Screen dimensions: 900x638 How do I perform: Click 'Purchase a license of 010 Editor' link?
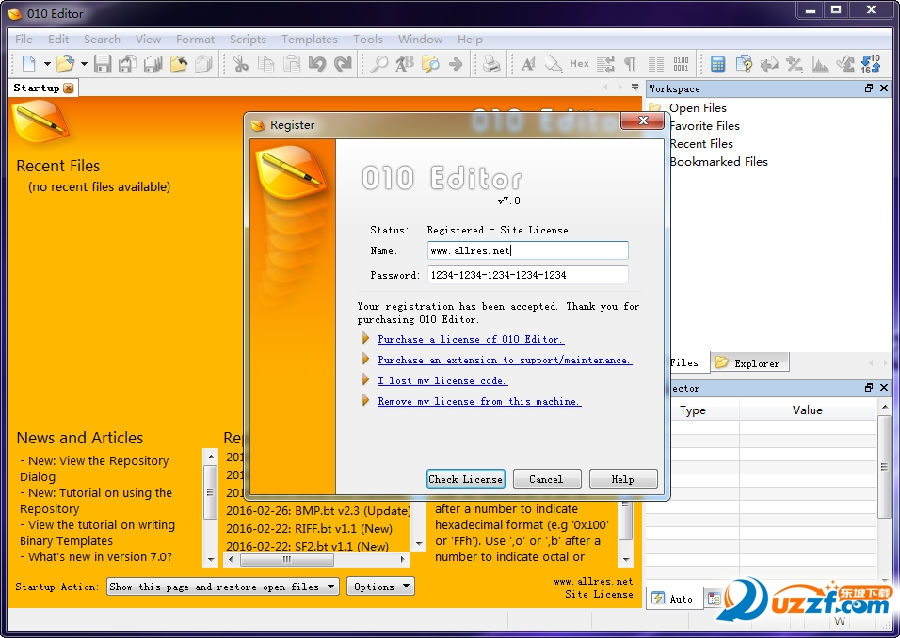pyautogui.click(x=471, y=339)
